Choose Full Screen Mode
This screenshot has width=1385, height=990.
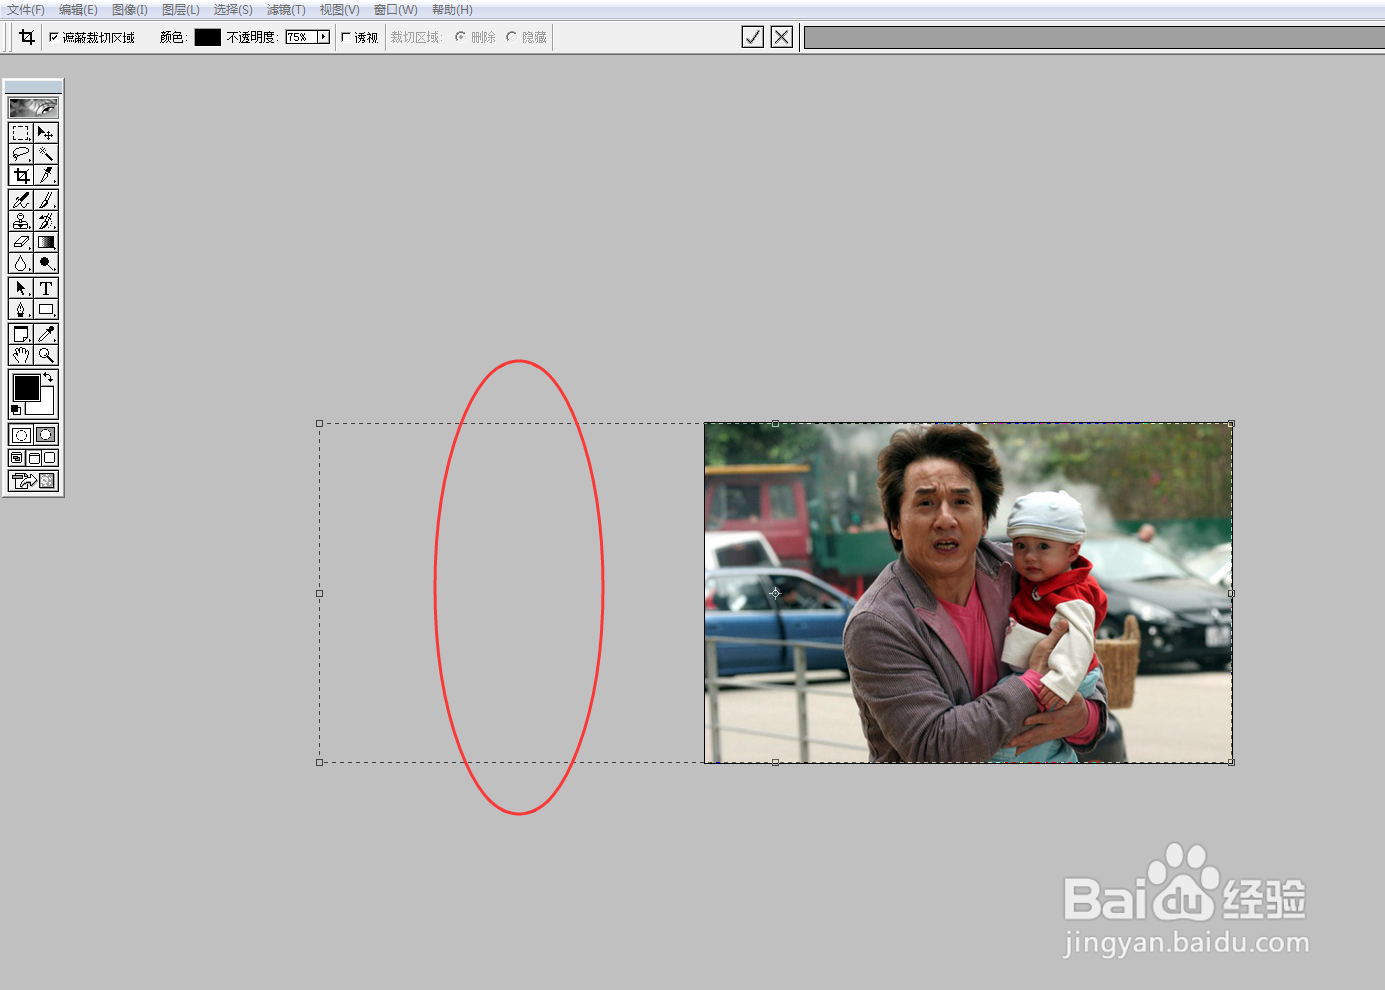[x=50, y=458]
